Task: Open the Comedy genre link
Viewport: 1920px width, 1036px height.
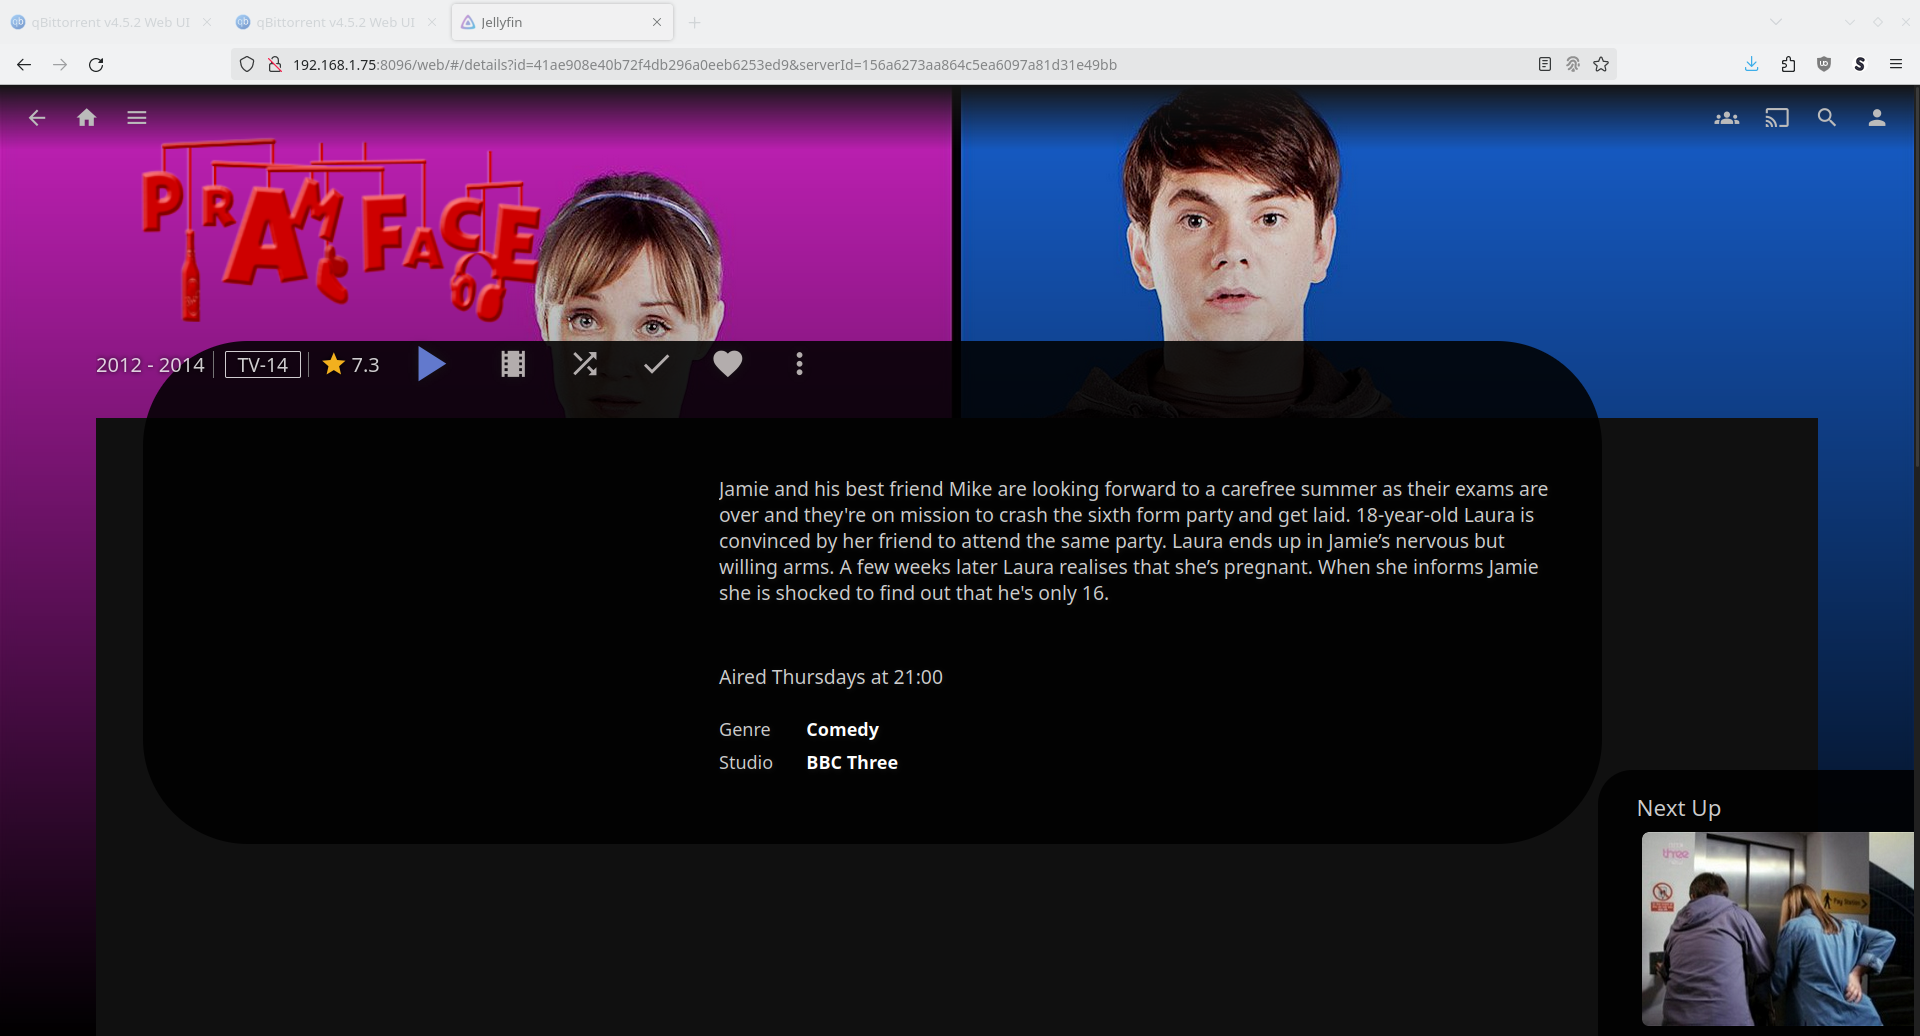Action: (x=842, y=730)
